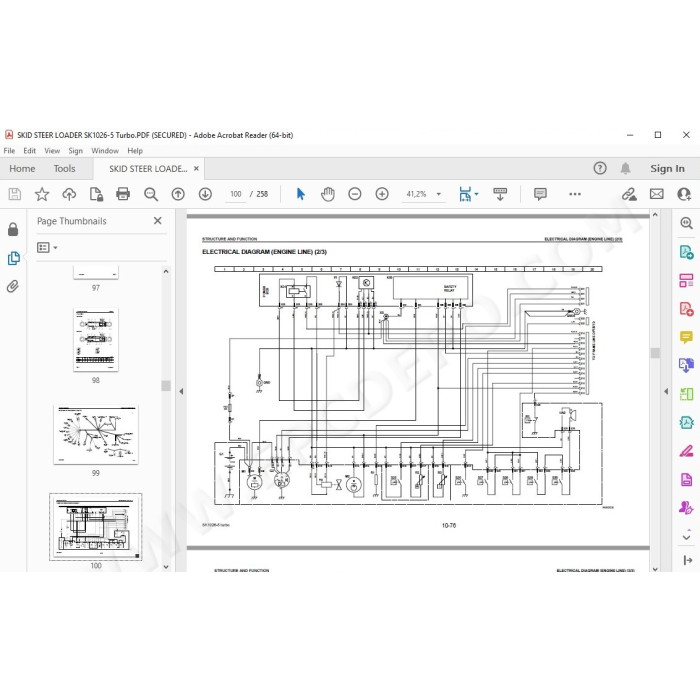
Task: Open the Add comment tool
Action: click(x=540, y=194)
